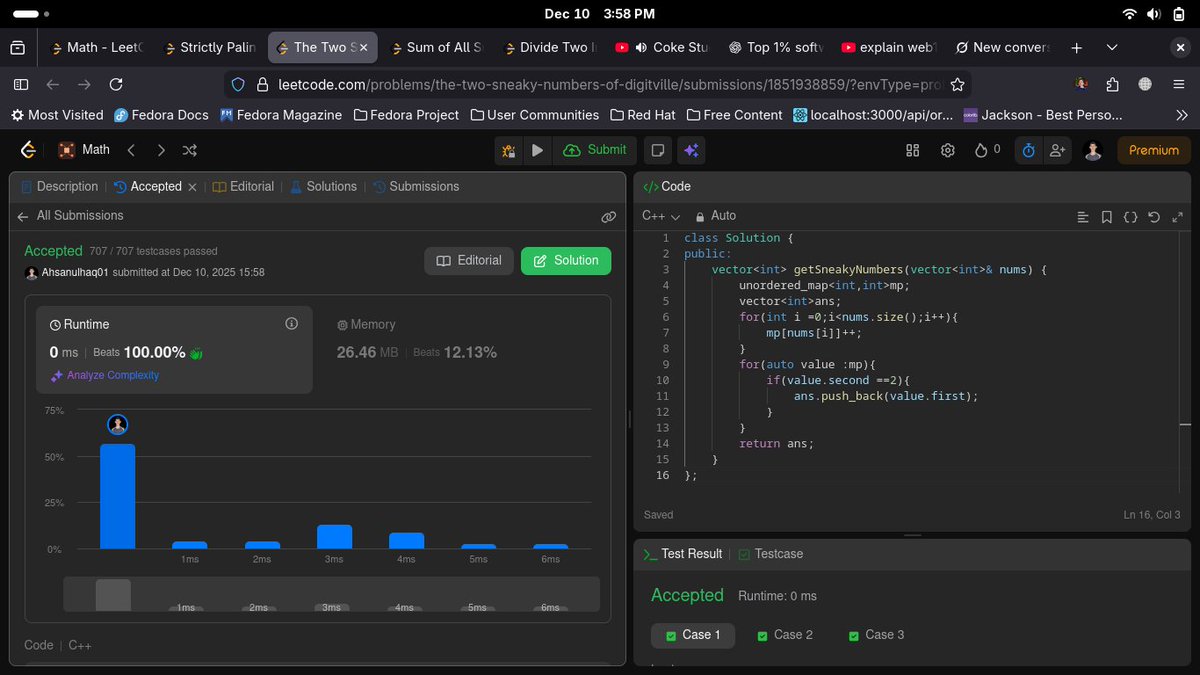Select the Case 1 result
The image size is (1200, 675).
coord(693,635)
